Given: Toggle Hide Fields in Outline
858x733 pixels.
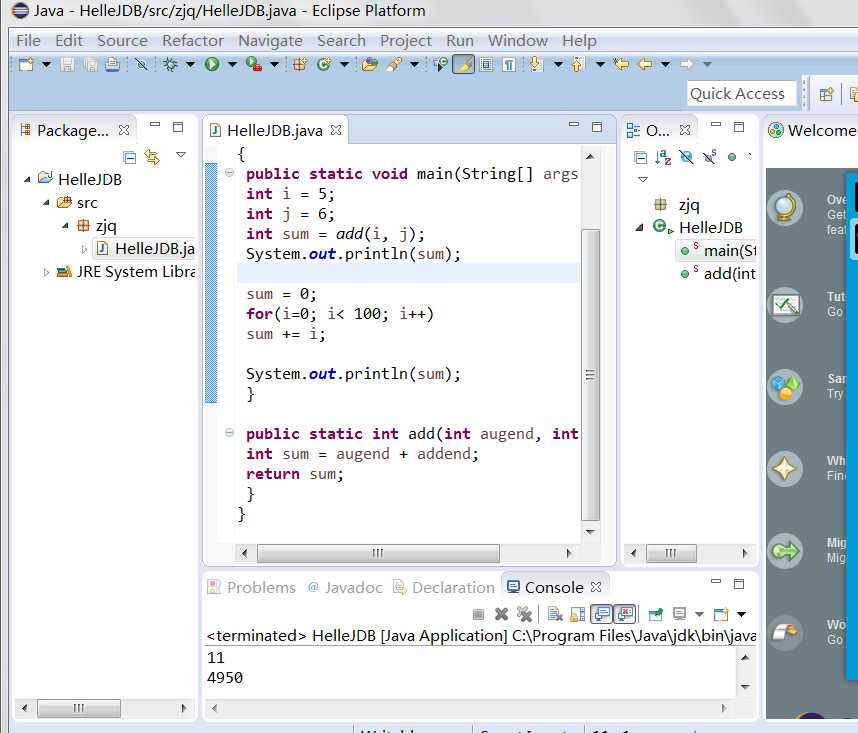Looking at the screenshot, I should point(686,157).
